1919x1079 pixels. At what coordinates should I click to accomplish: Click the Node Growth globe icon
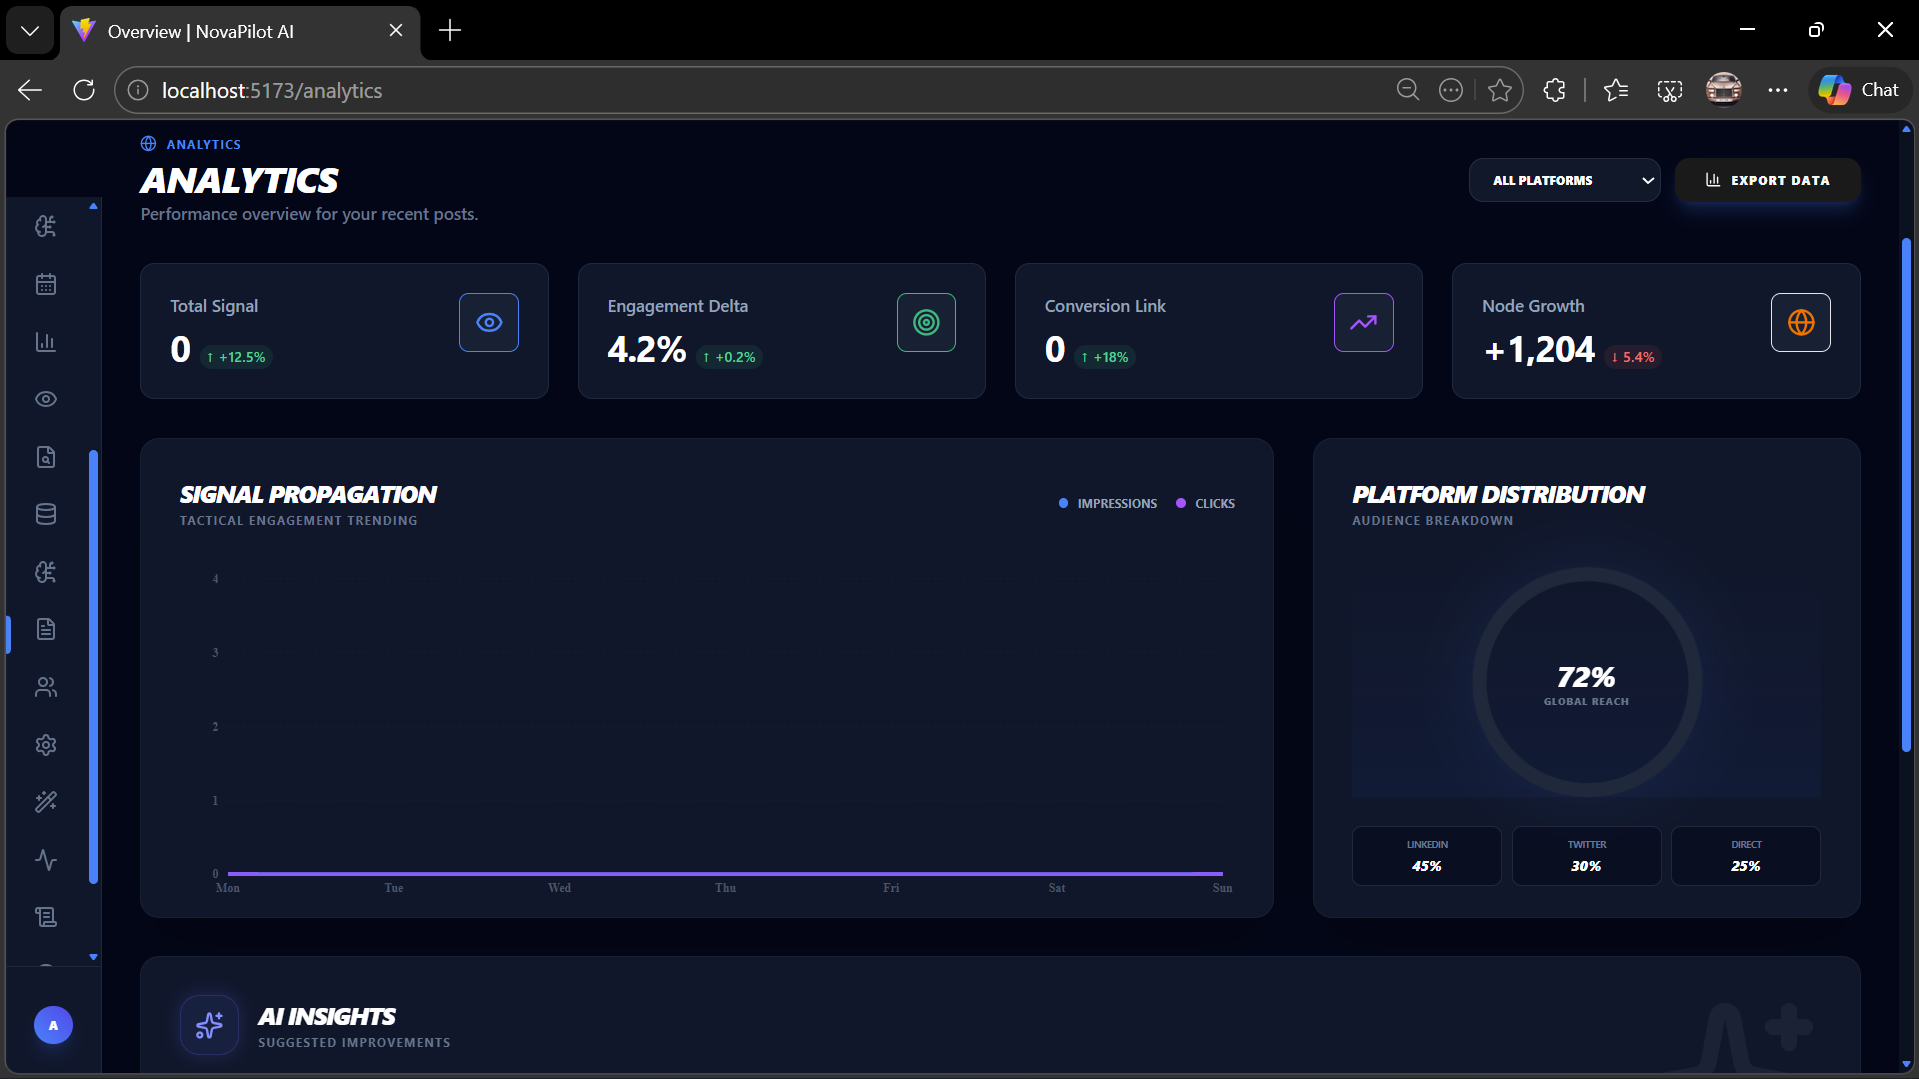[1800, 322]
